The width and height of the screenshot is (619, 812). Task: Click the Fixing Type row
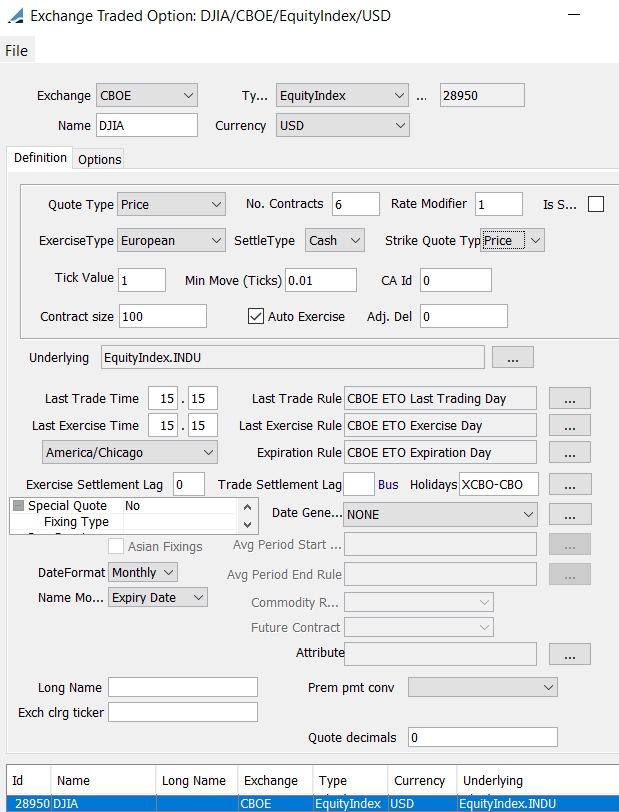[123, 522]
